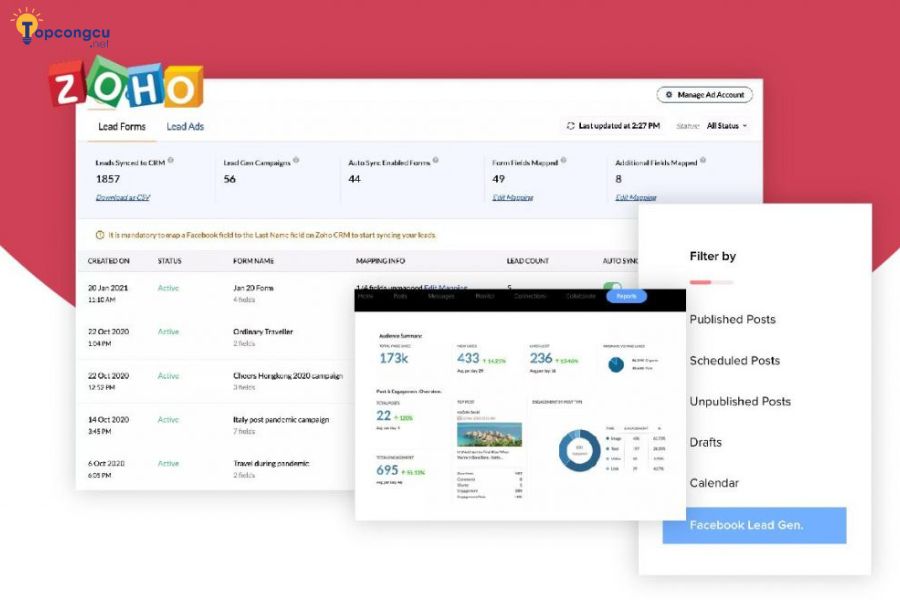Click the warning icon in the mandatory mapping notice

point(100,235)
